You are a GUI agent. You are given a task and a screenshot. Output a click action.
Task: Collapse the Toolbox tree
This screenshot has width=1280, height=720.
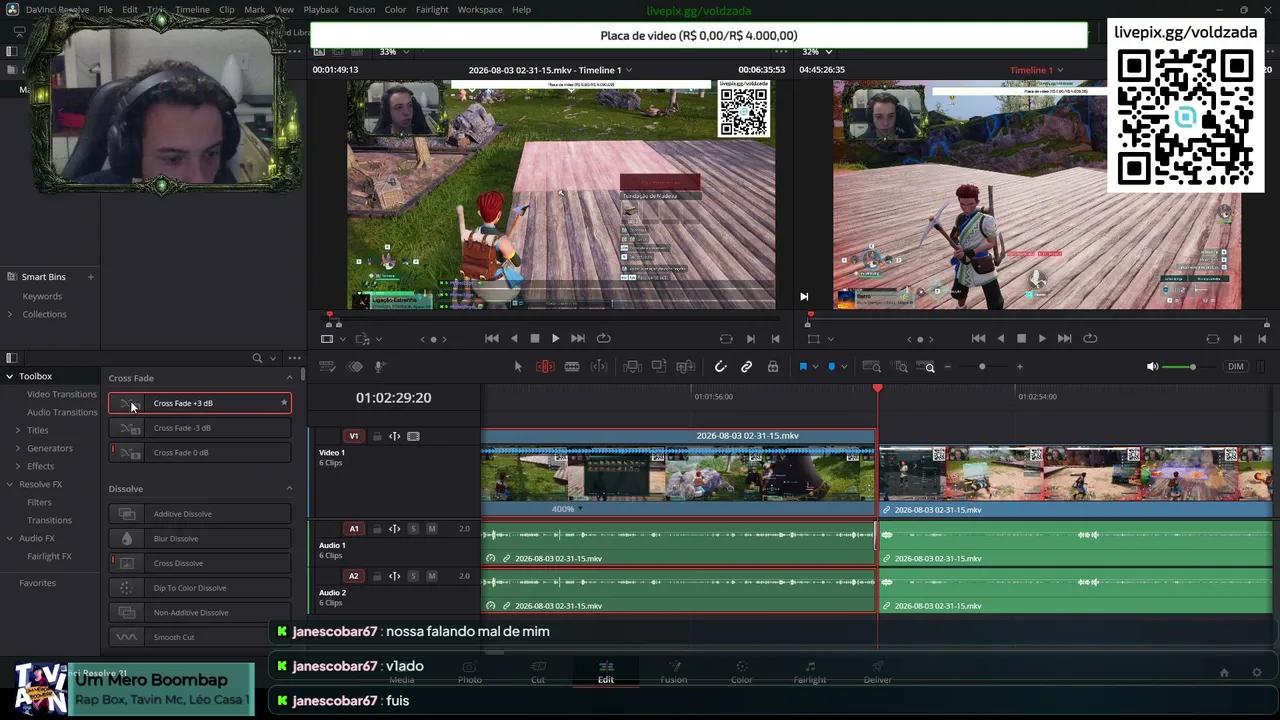pos(9,376)
